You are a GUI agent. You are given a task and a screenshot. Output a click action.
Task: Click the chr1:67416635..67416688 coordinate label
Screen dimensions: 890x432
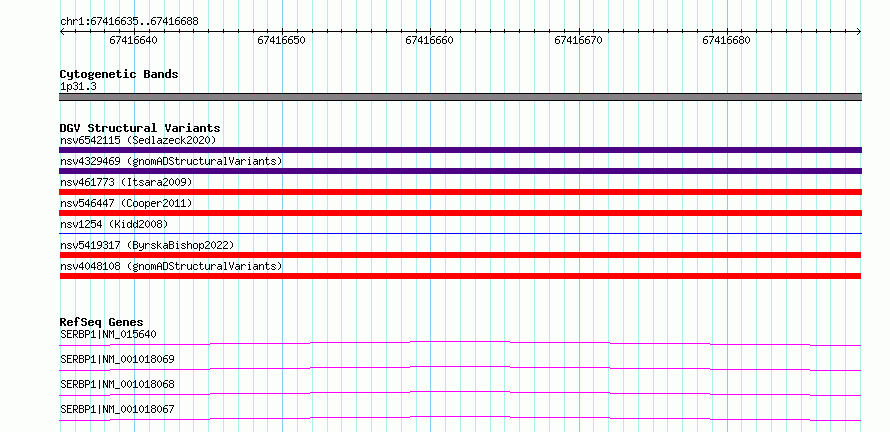click(x=129, y=22)
